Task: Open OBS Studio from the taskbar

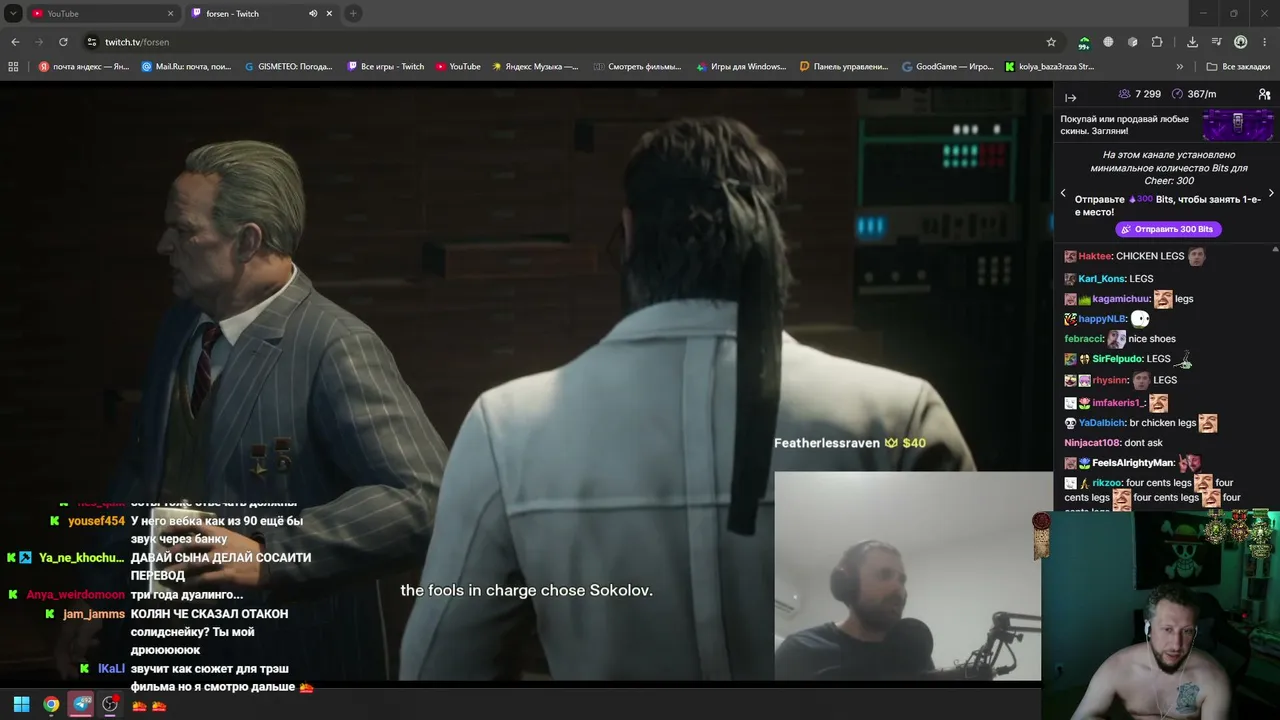Action: coord(110,704)
